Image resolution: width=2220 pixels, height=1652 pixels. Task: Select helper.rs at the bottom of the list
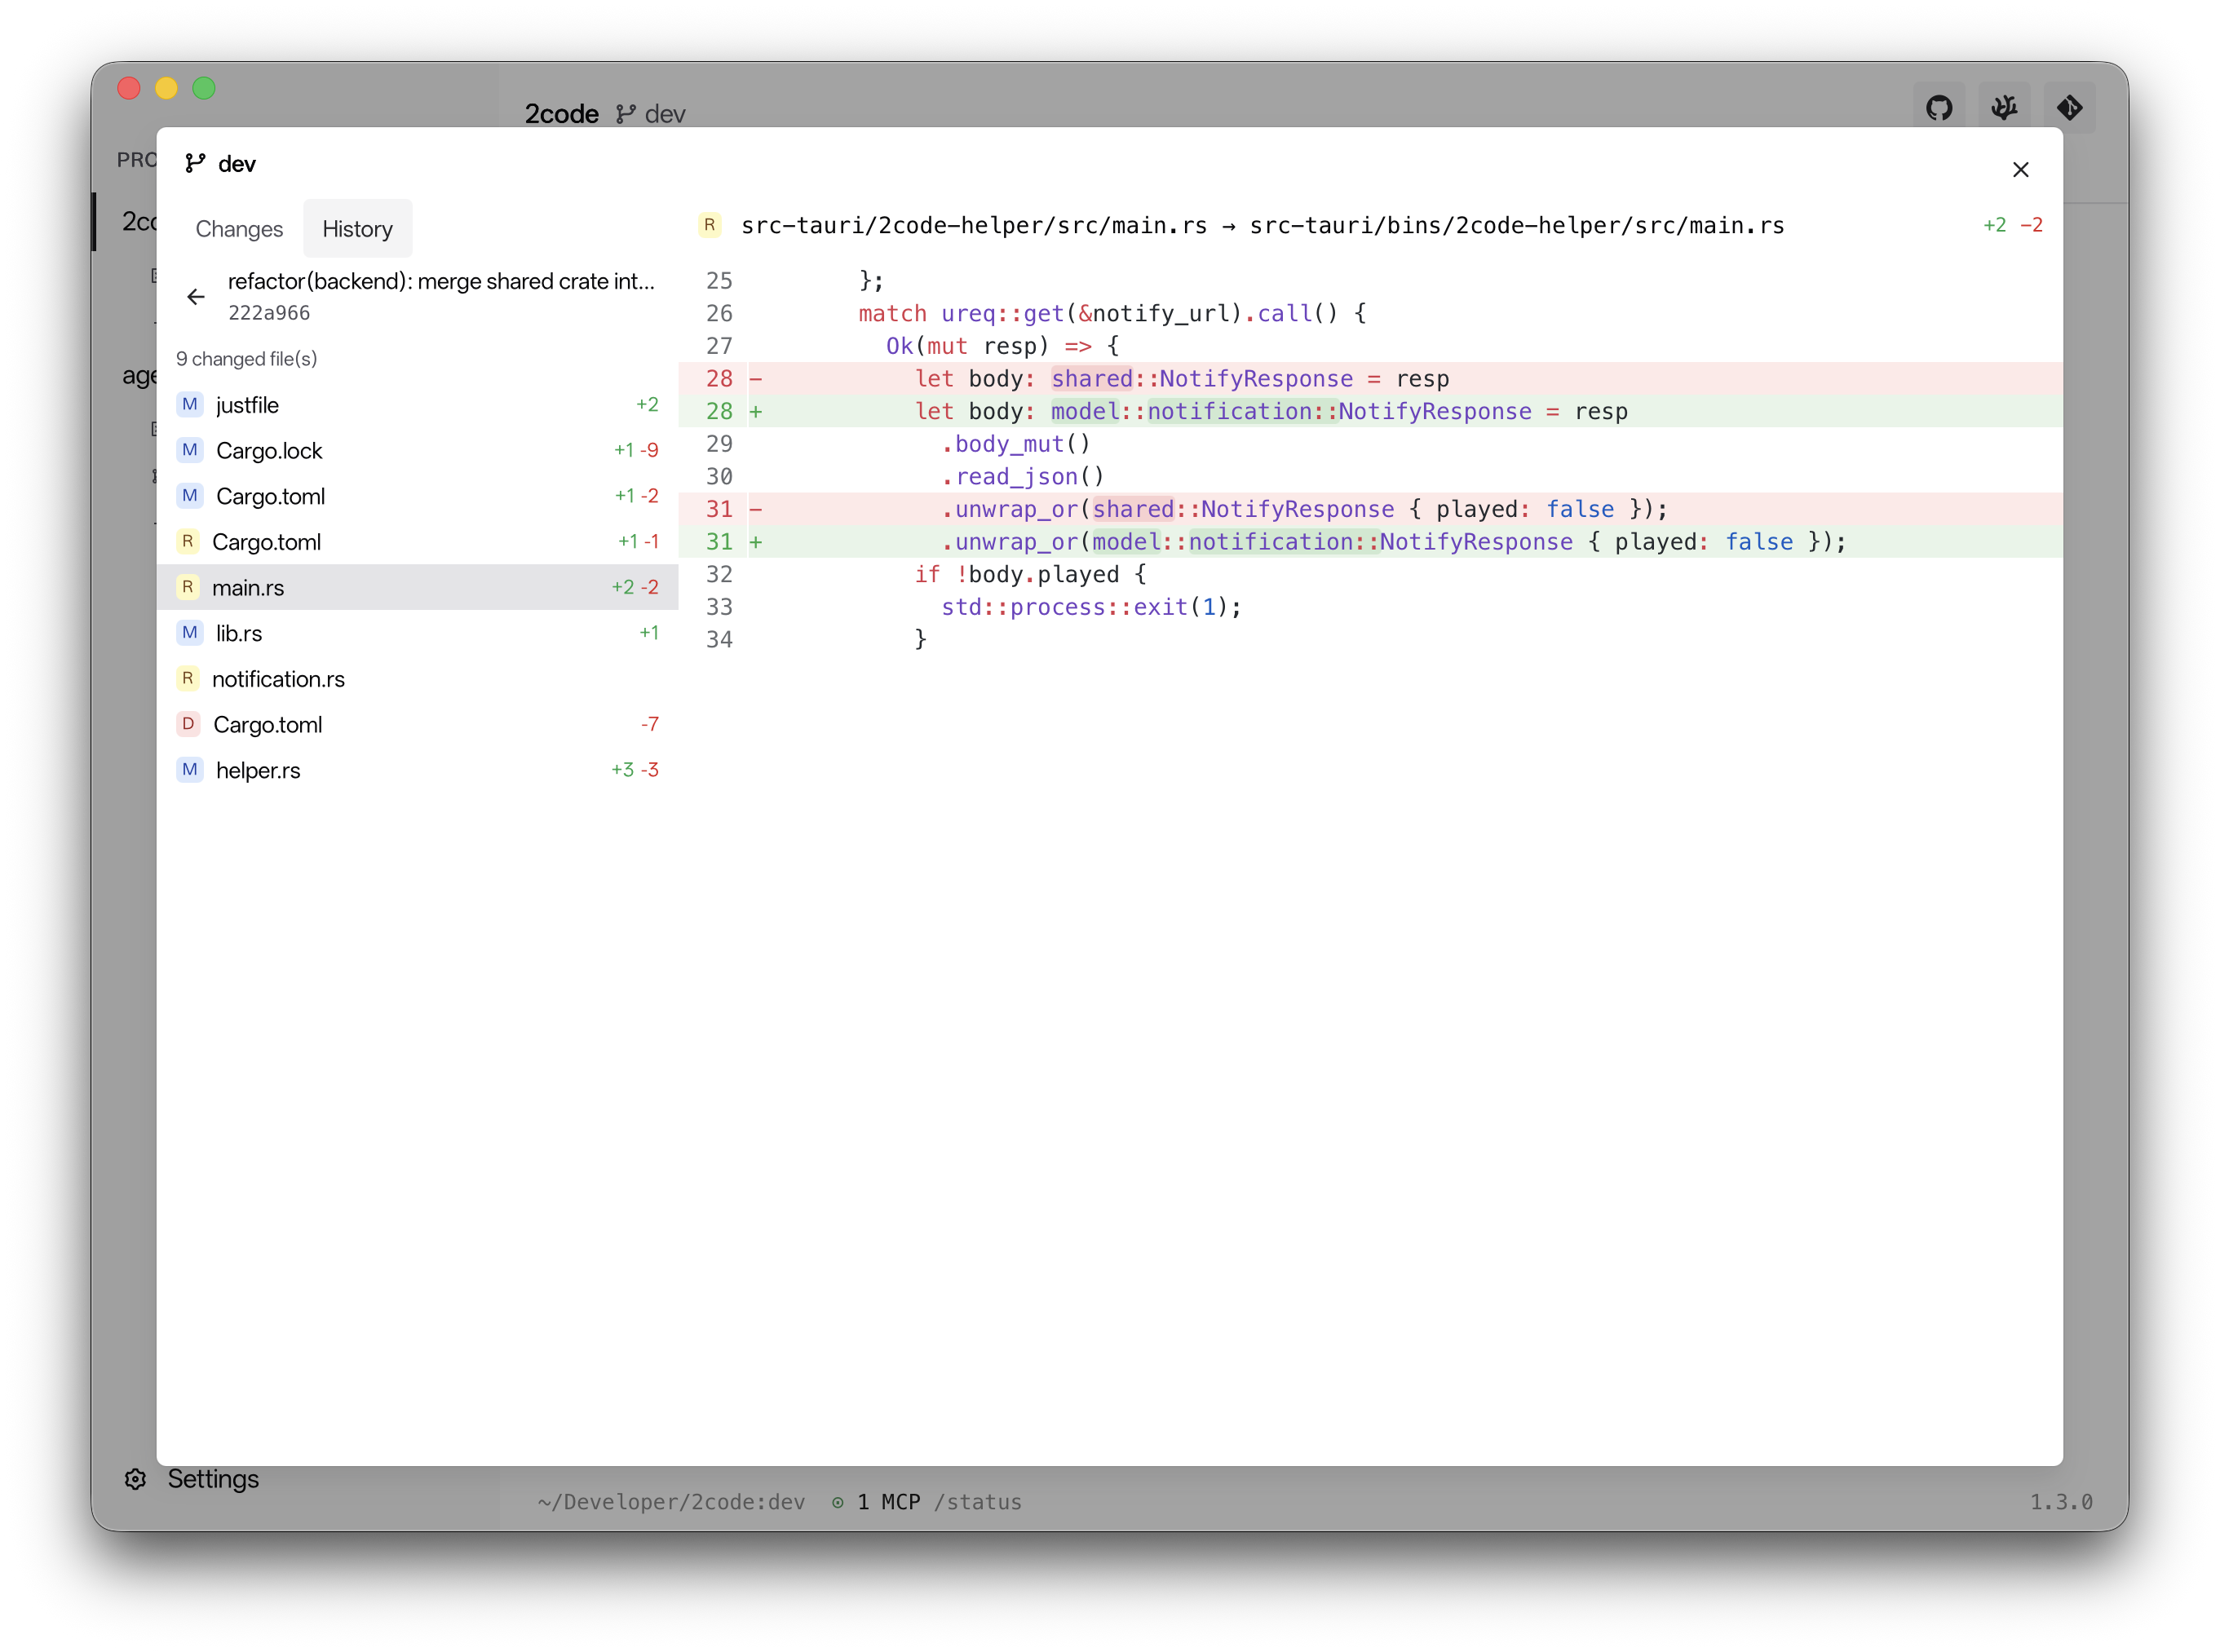click(258, 769)
